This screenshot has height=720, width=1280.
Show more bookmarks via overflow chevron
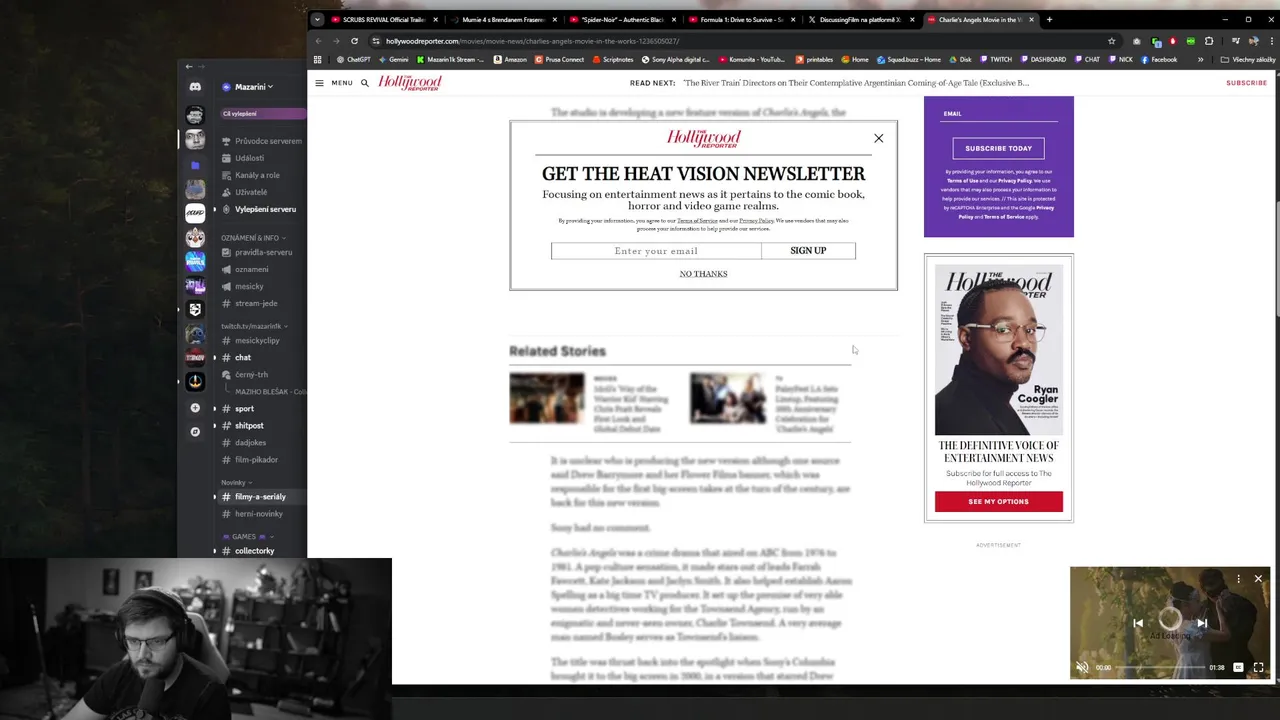pyautogui.click(x=1200, y=60)
